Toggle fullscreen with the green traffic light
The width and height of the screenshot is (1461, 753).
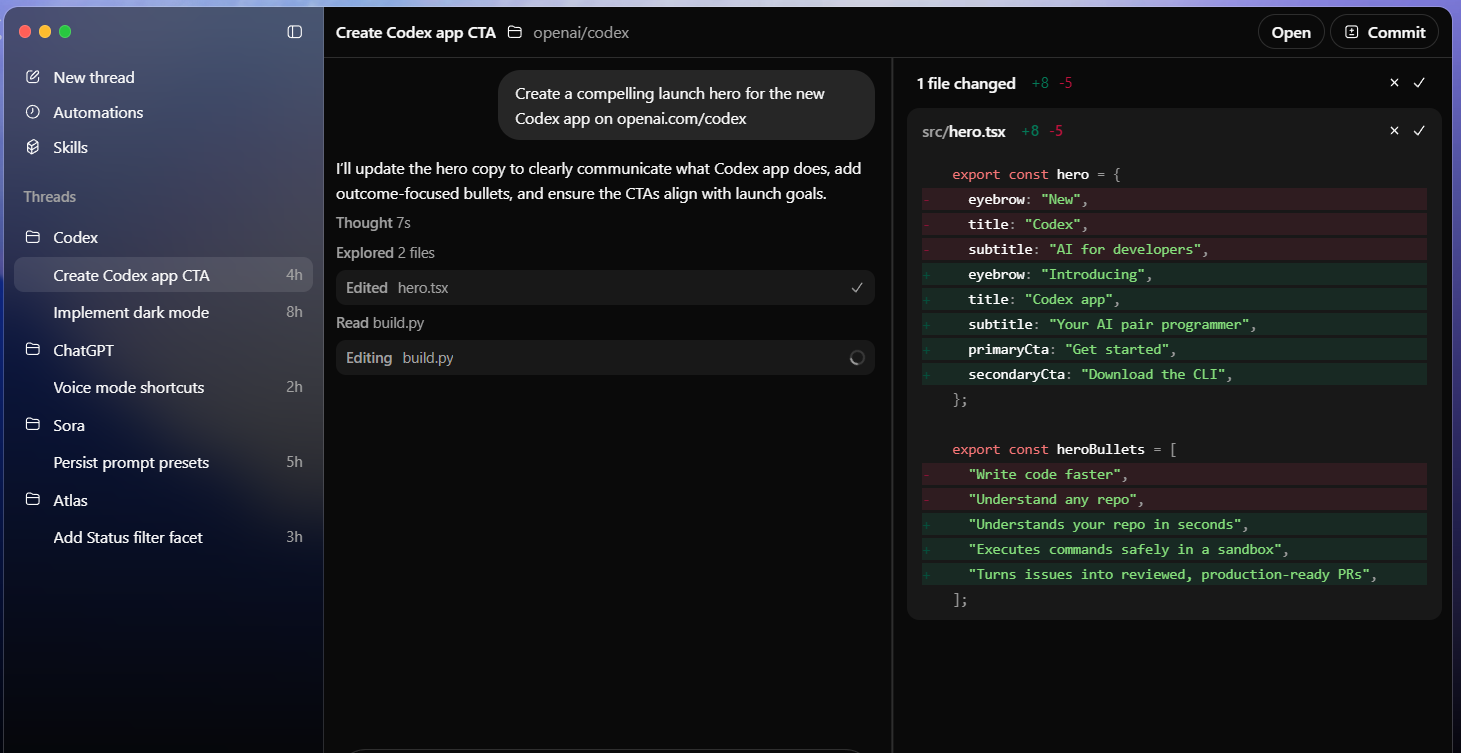tap(65, 31)
